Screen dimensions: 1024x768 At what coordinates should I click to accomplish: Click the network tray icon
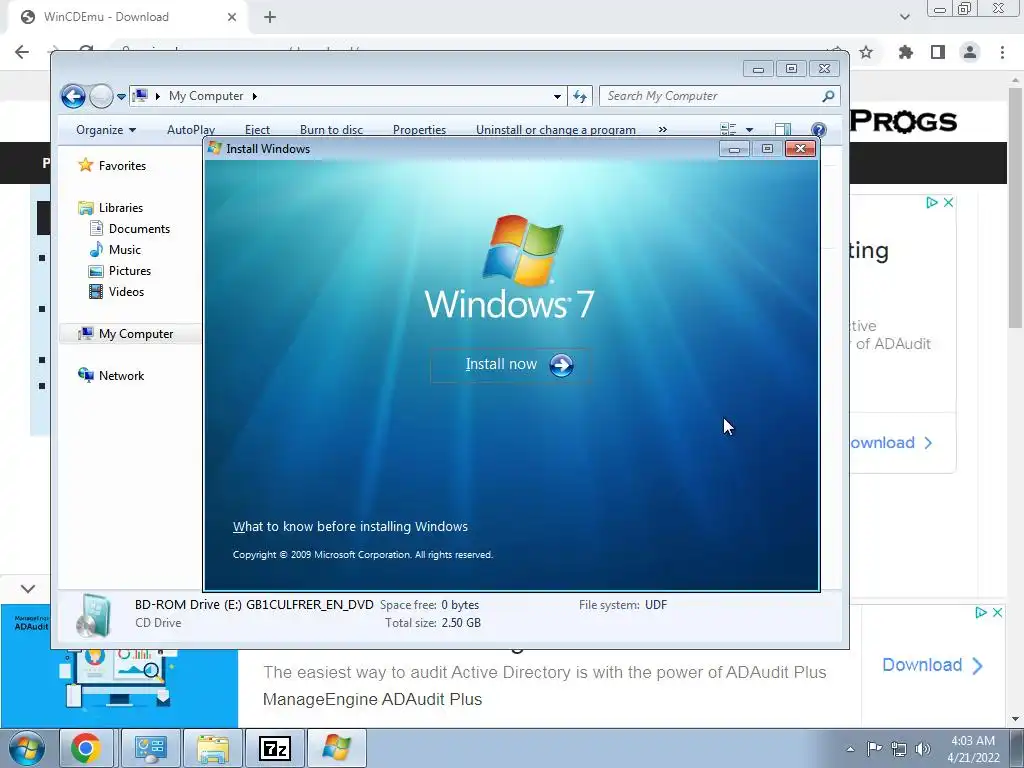pyautogui.click(x=899, y=748)
